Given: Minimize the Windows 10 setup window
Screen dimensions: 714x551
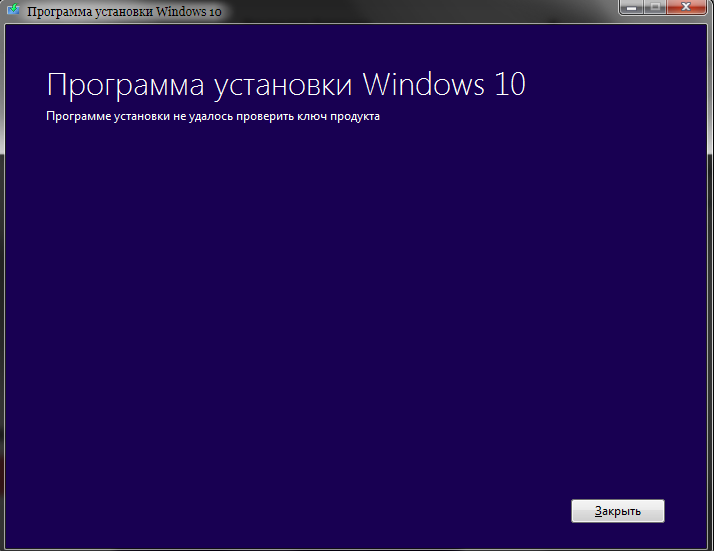Looking at the screenshot, I should pos(631,7).
